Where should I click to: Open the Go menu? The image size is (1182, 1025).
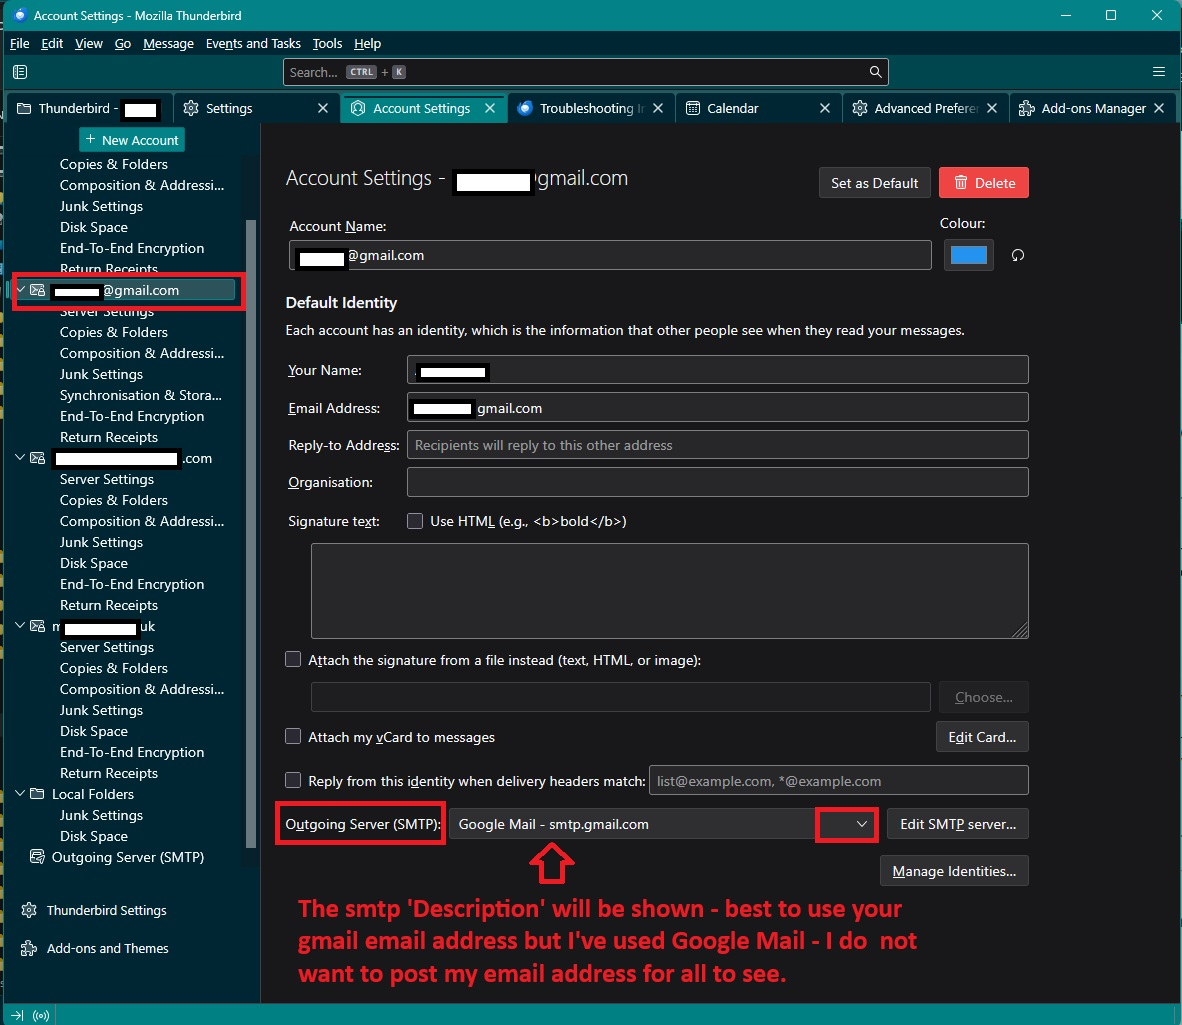(123, 43)
